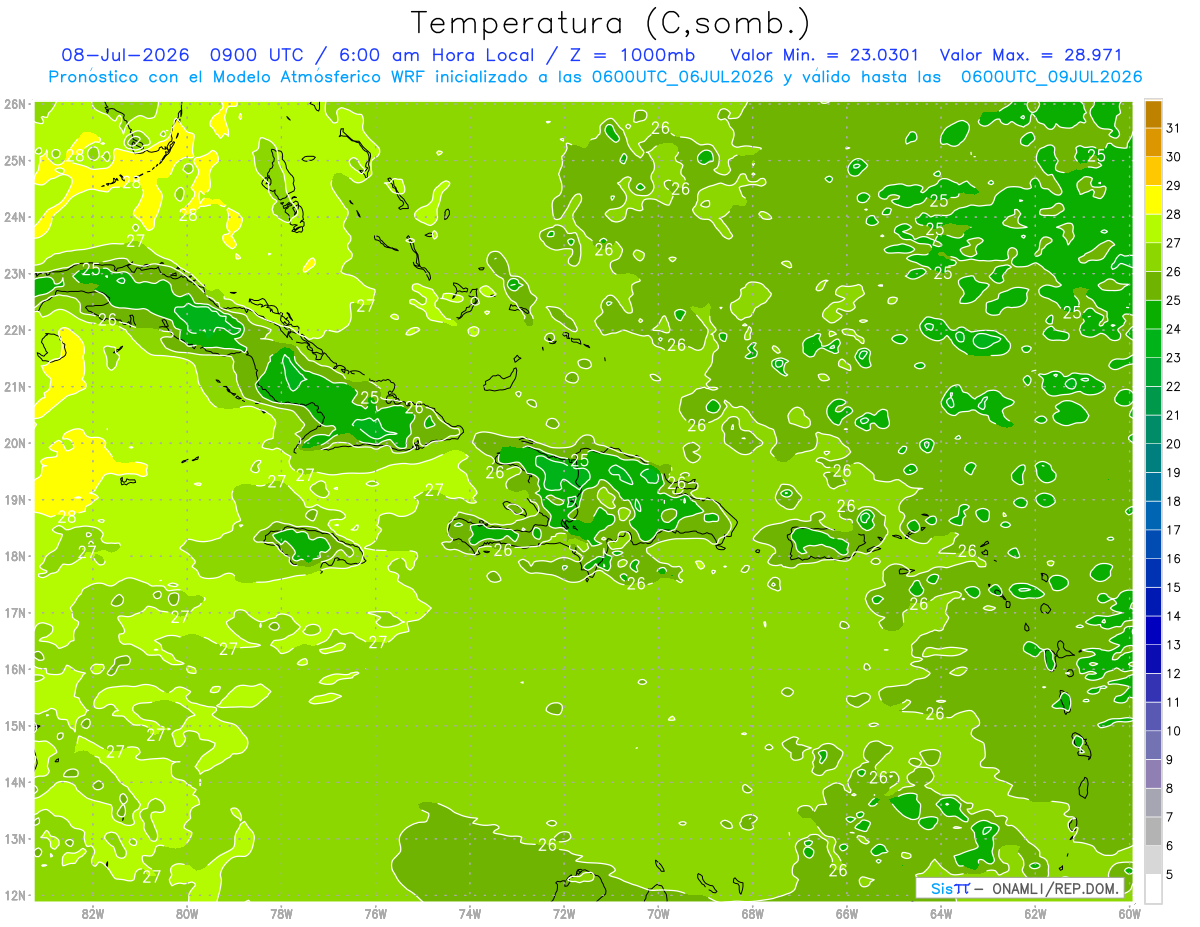The height and width of the screenshot is (927, 1200).
Task: Click the "14N" latitude axis label
Action: 15,782
